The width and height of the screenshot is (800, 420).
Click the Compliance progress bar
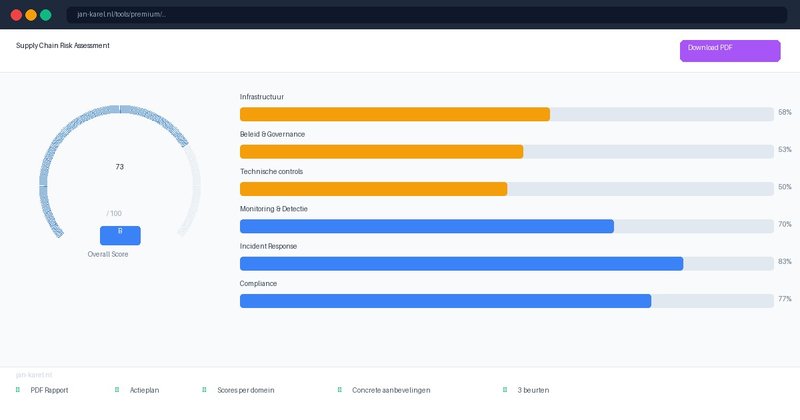[x=445, y=301]
